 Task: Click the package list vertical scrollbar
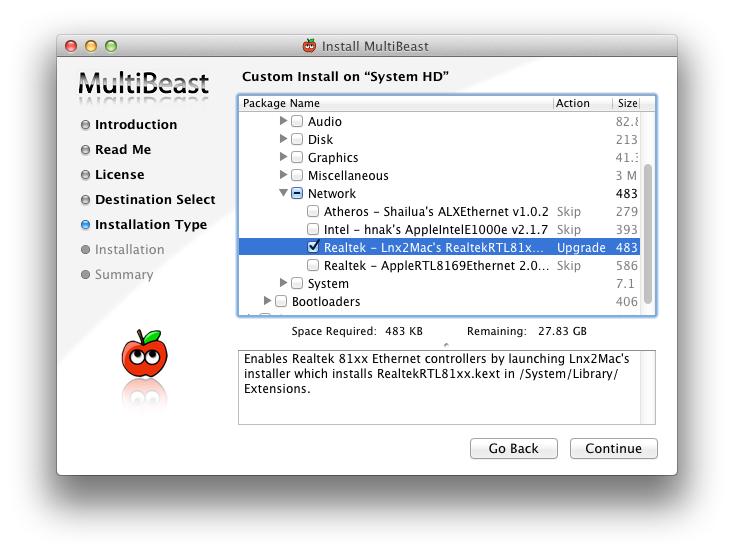click(648, 233)
